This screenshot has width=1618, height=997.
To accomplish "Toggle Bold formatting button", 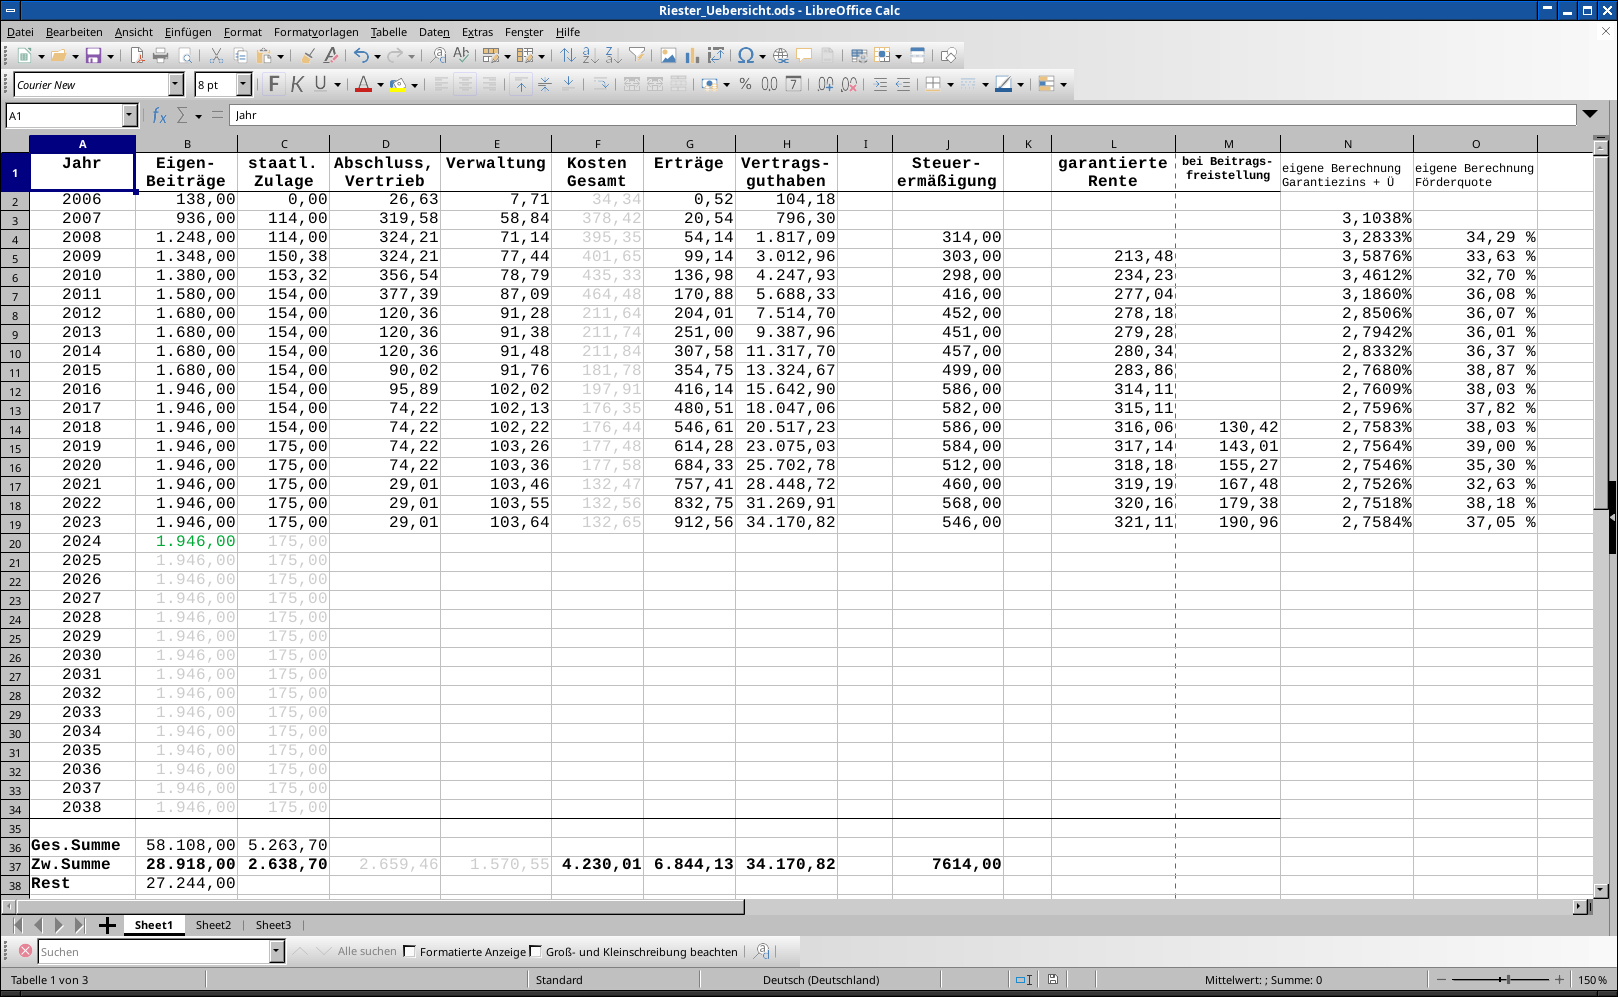I will 274,85.
